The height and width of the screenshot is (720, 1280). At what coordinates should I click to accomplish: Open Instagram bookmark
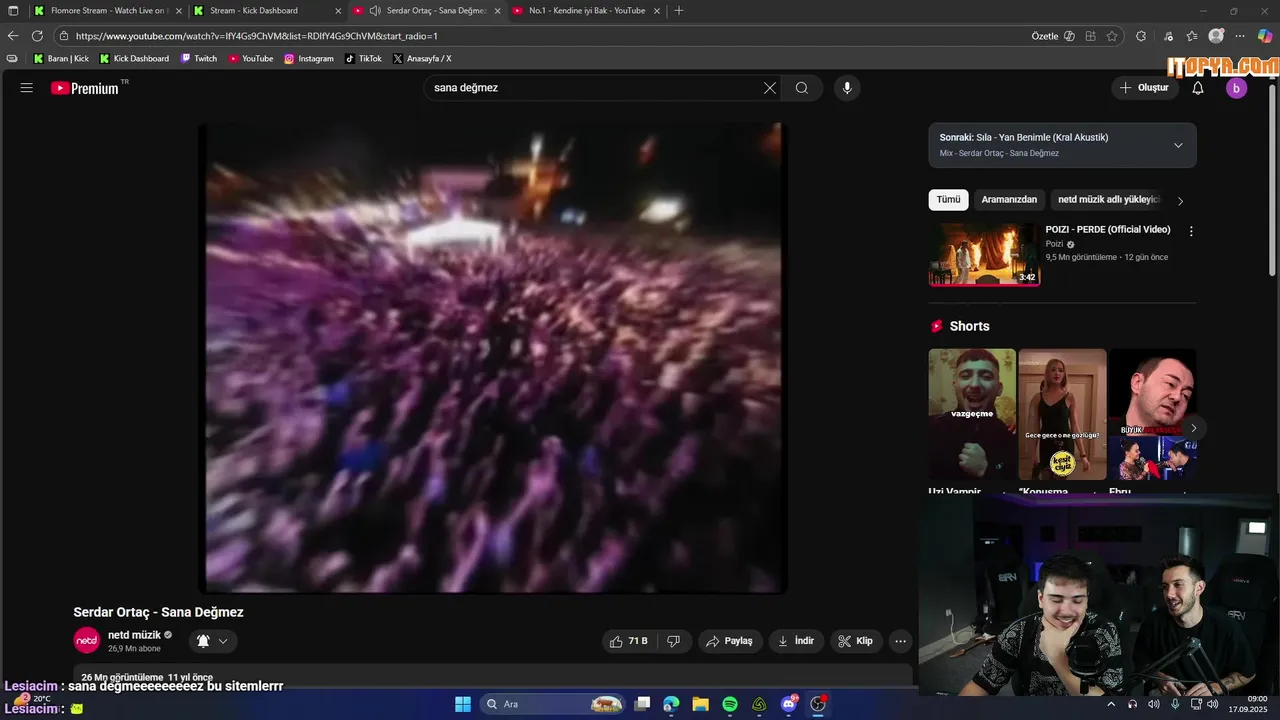(x=308, y=59)
